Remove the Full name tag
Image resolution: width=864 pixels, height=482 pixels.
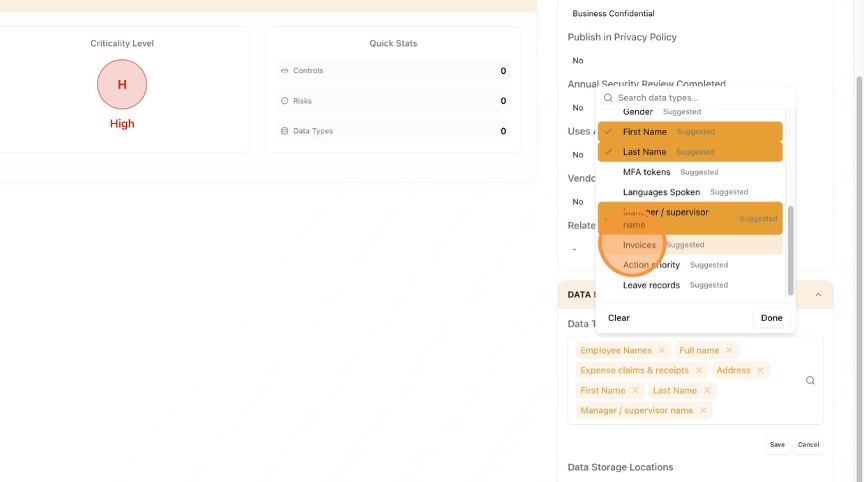pos(730,351)
